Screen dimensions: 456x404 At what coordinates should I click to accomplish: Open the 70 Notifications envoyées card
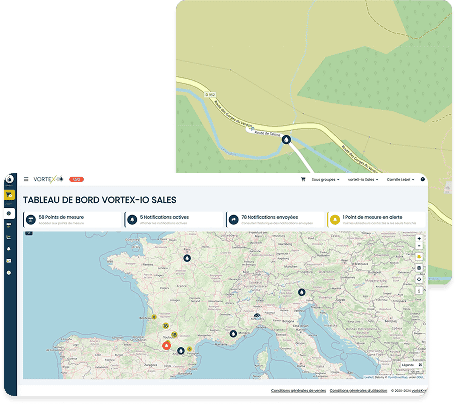click(x=275, y=220)
